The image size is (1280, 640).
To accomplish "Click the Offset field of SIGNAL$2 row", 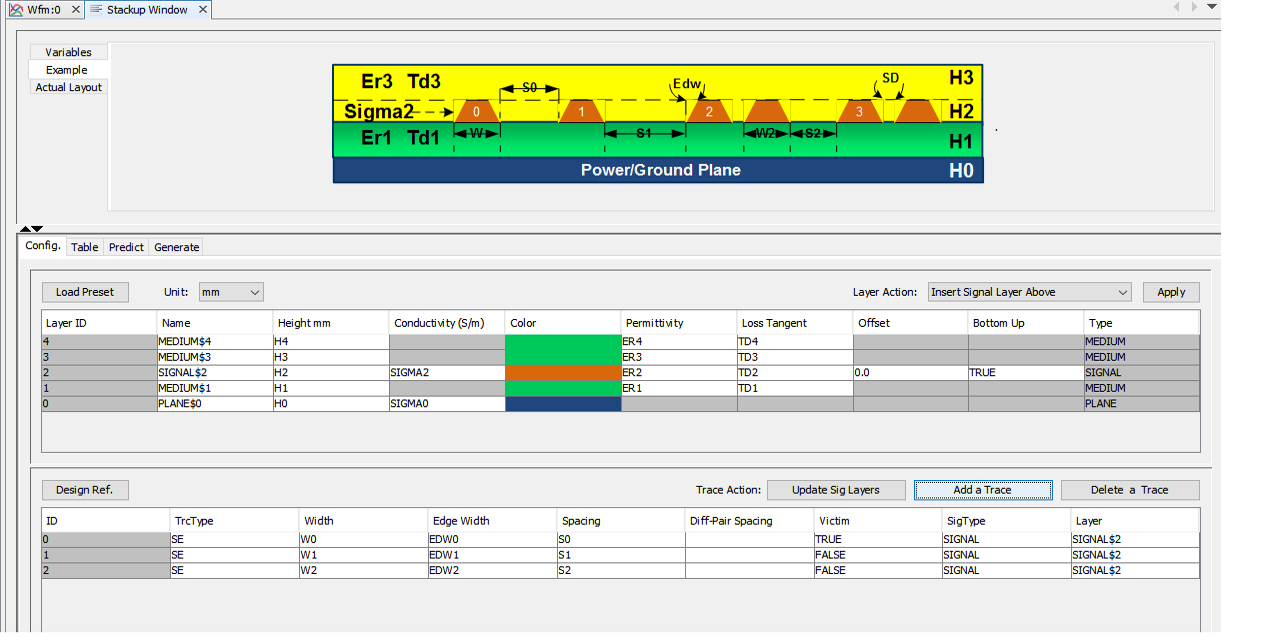I will 909,372.
